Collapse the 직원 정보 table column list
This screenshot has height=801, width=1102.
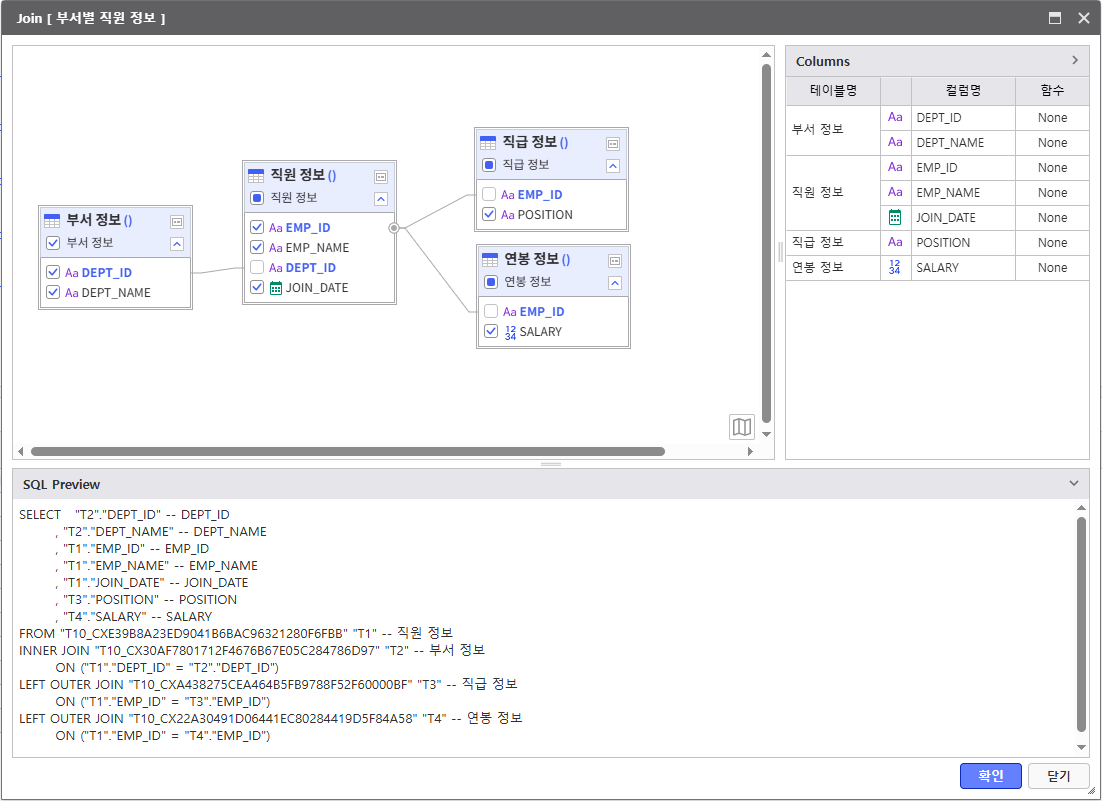381,198
